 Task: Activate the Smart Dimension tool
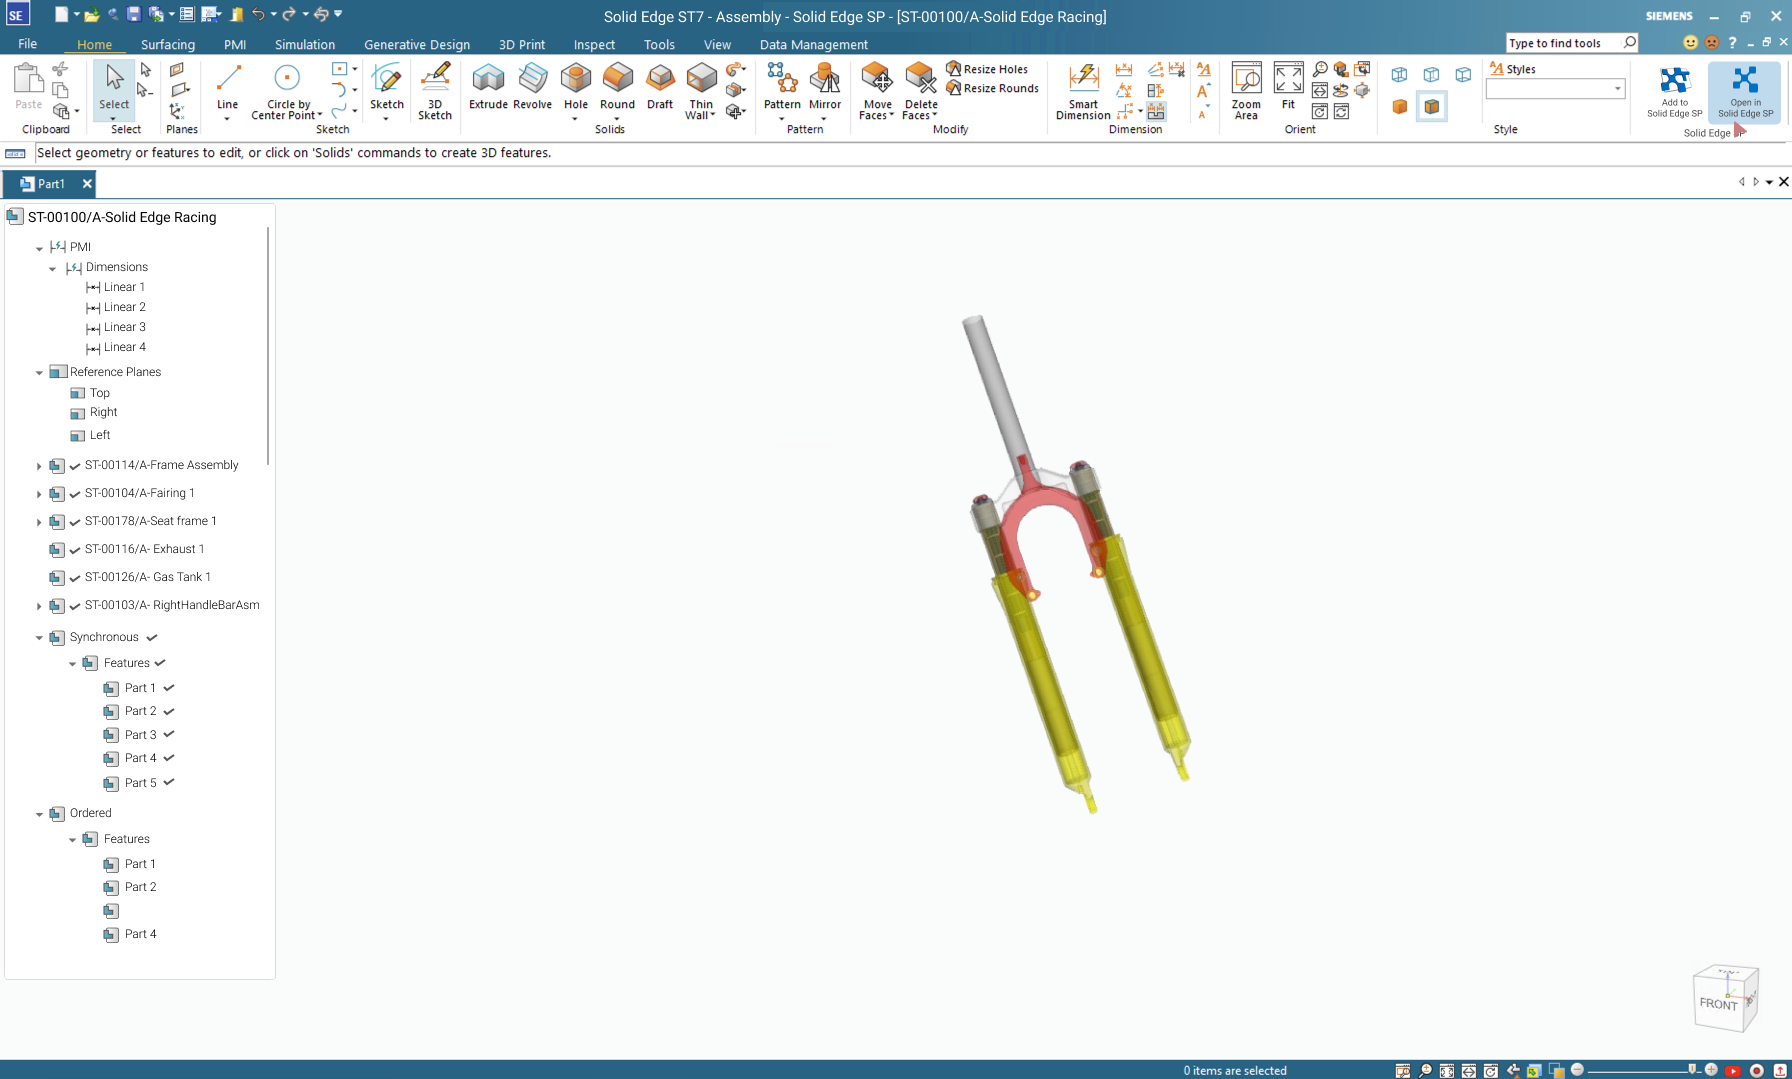click(1083, 91)
